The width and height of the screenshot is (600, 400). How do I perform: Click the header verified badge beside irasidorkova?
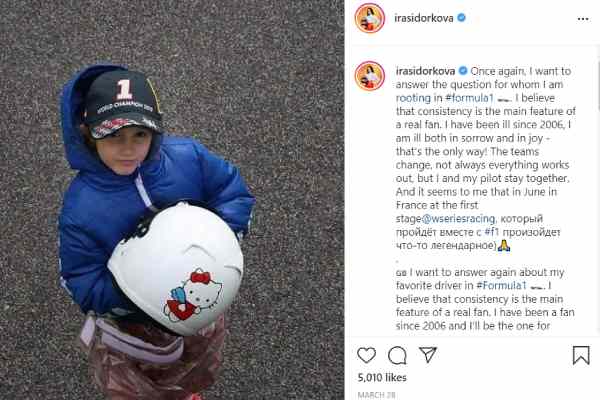(x=461, y=18)
